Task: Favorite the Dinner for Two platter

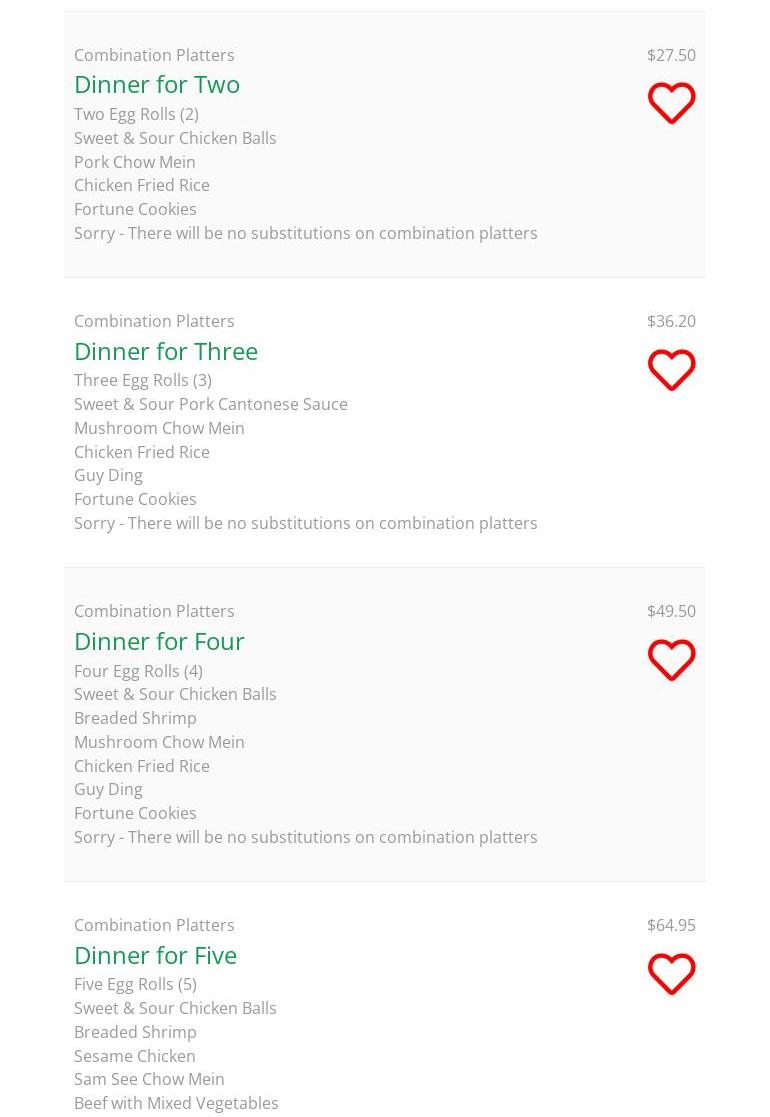Action: [671, 103]
